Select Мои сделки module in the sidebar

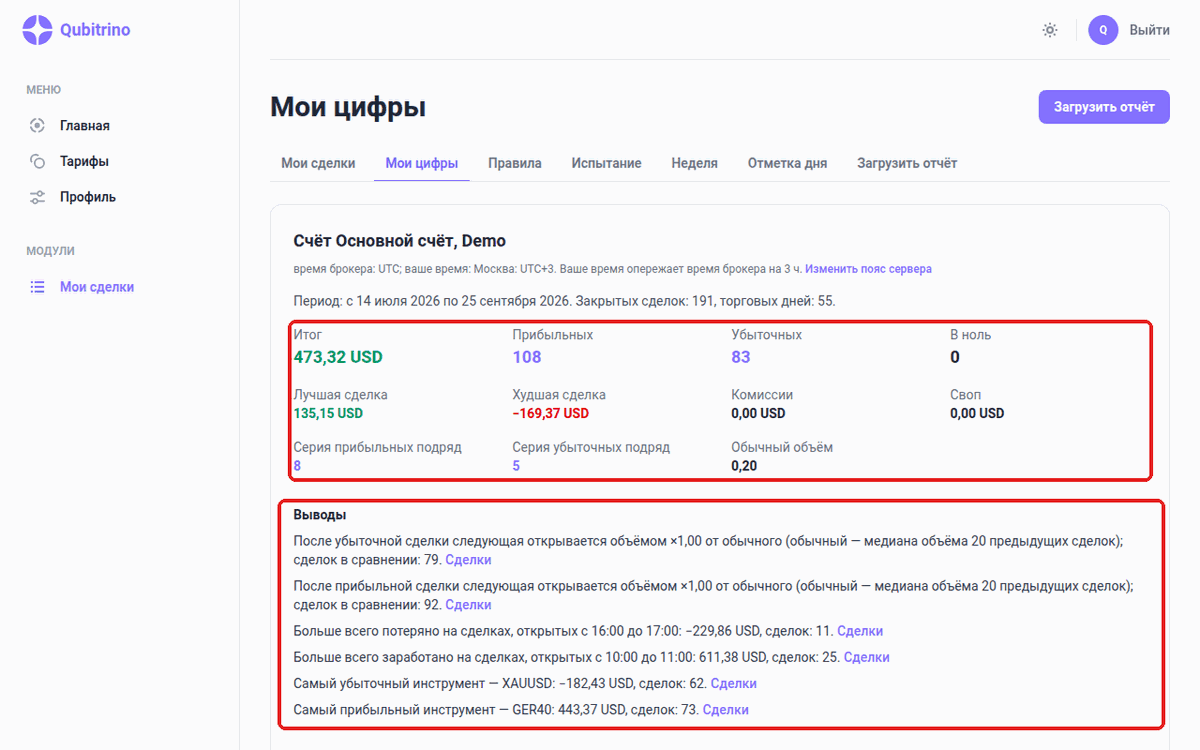point(96,287)
